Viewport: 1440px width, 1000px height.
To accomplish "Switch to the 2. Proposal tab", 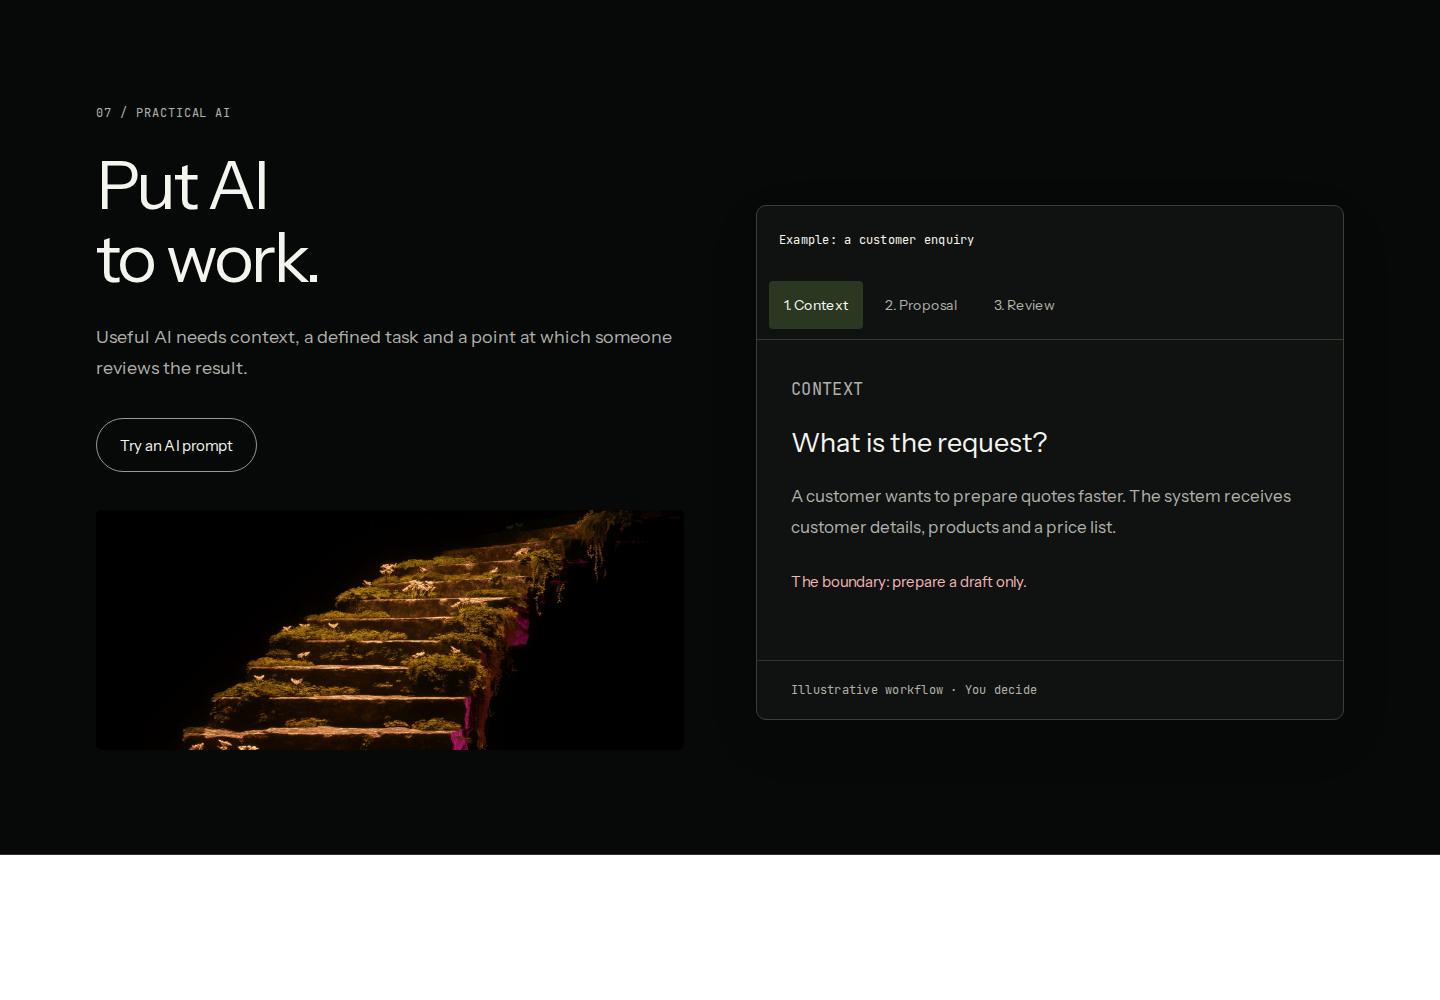I will point(921,305).
